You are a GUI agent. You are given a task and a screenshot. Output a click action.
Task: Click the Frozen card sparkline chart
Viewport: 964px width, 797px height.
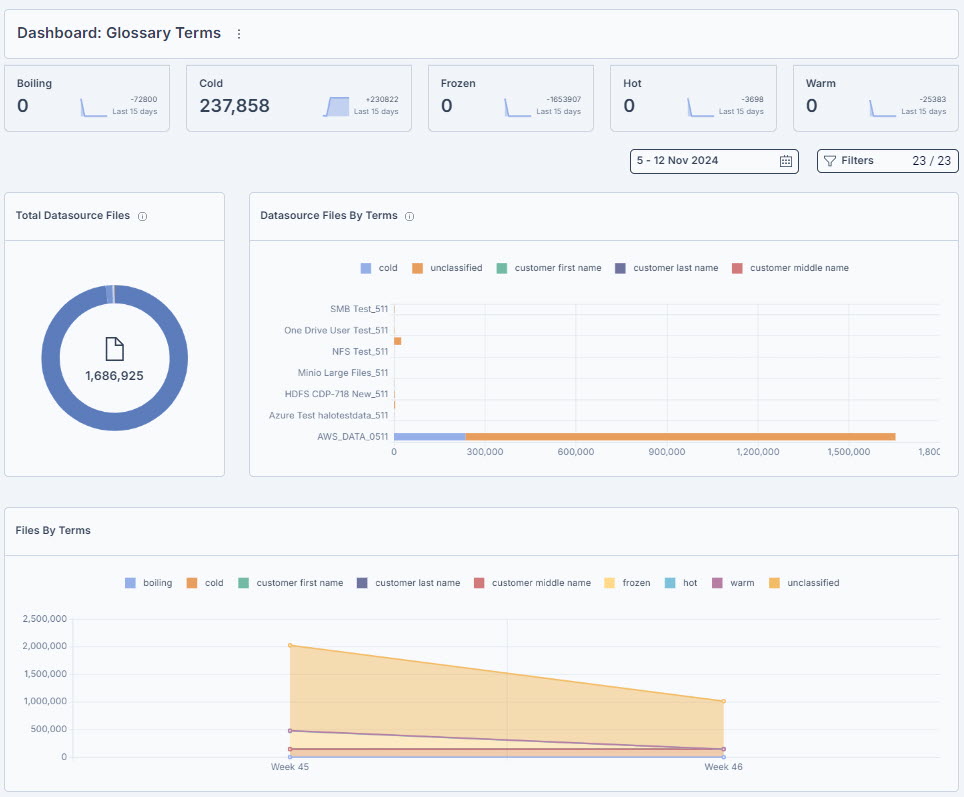point(517,108)
